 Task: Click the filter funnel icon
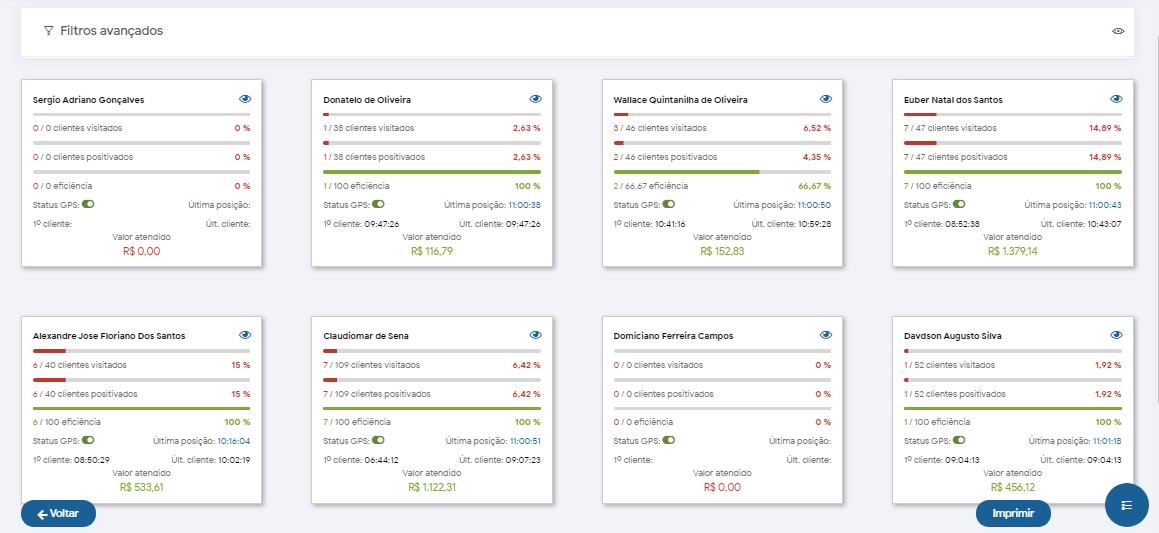pyautogui.click(x=48, y=31)
